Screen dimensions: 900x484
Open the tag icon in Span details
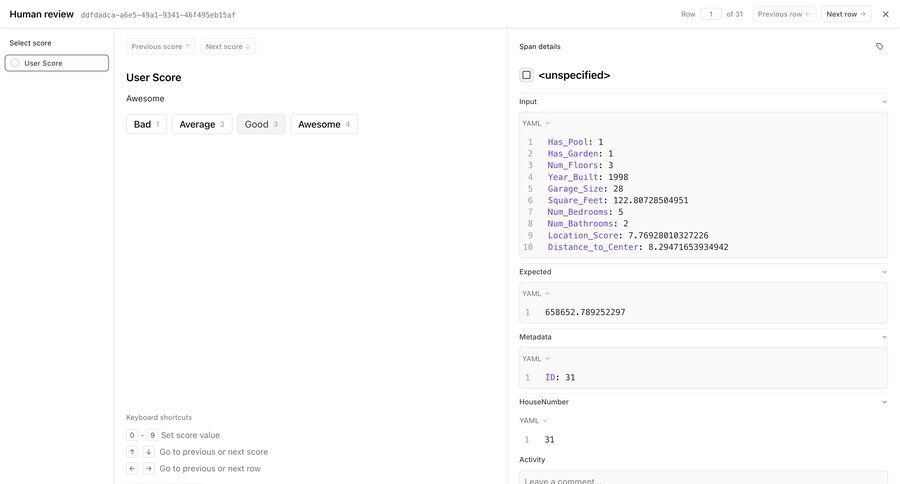(879, 47)
